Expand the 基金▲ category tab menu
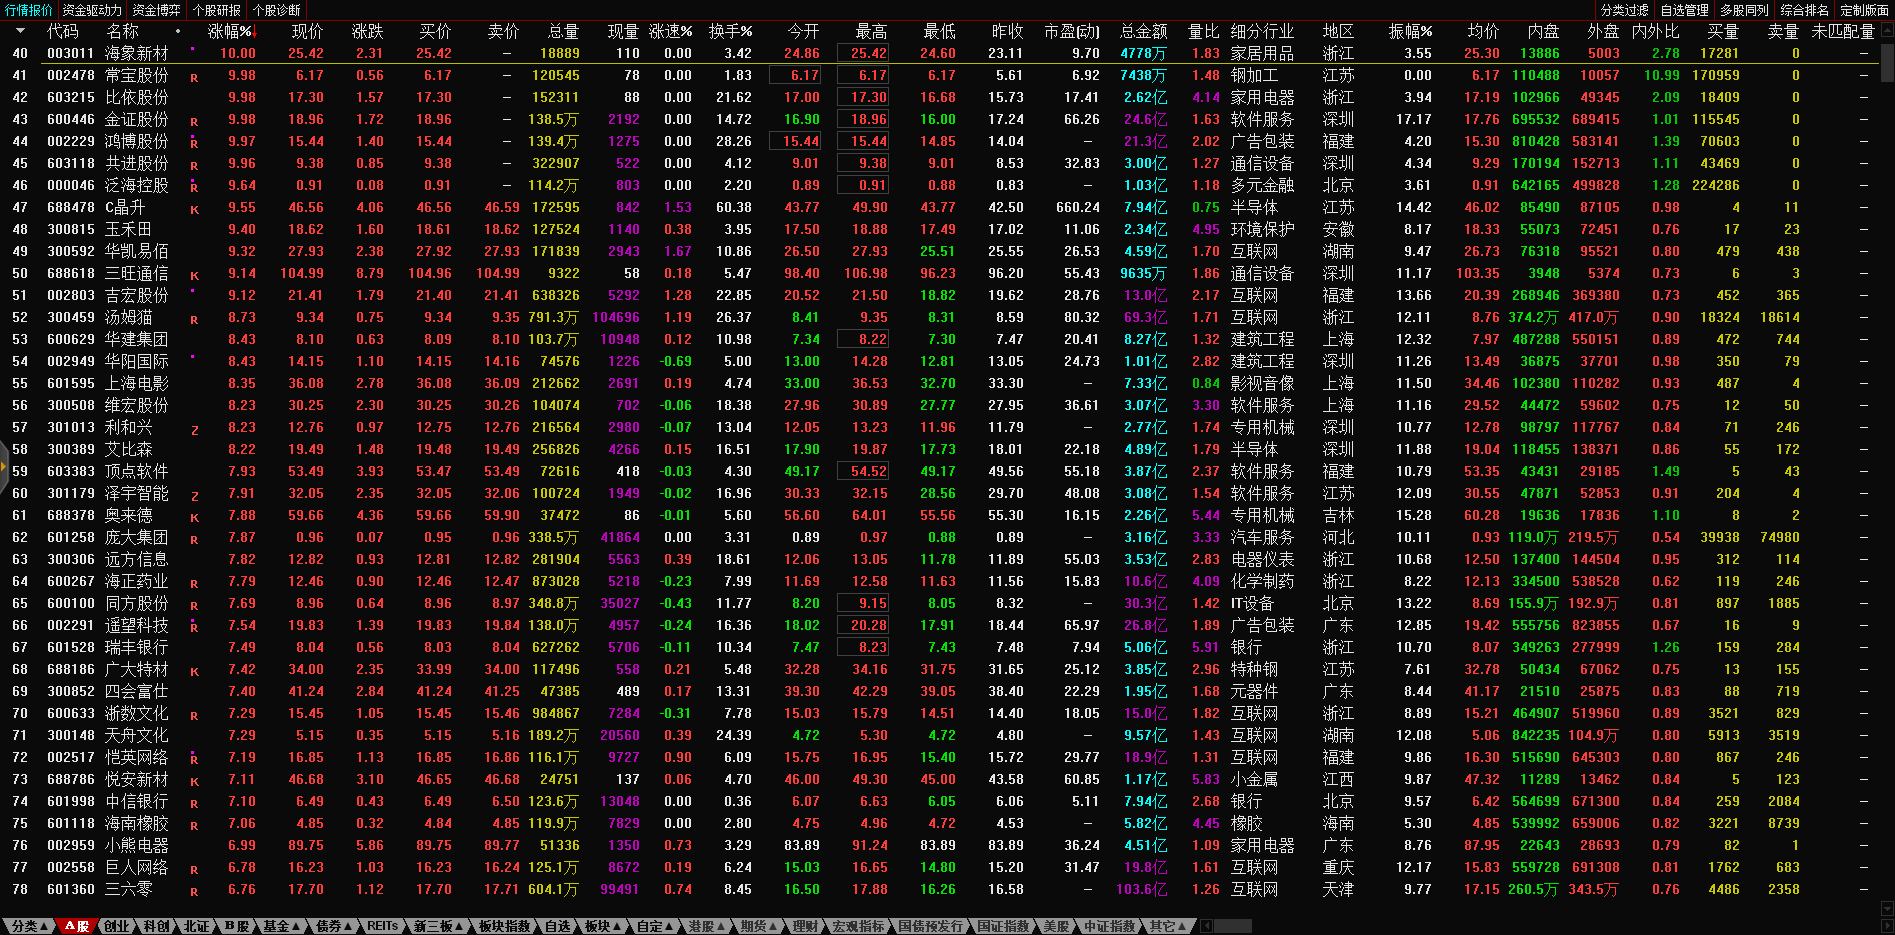The height and width of the screenshot is (935, 1895). click(281, 926)
